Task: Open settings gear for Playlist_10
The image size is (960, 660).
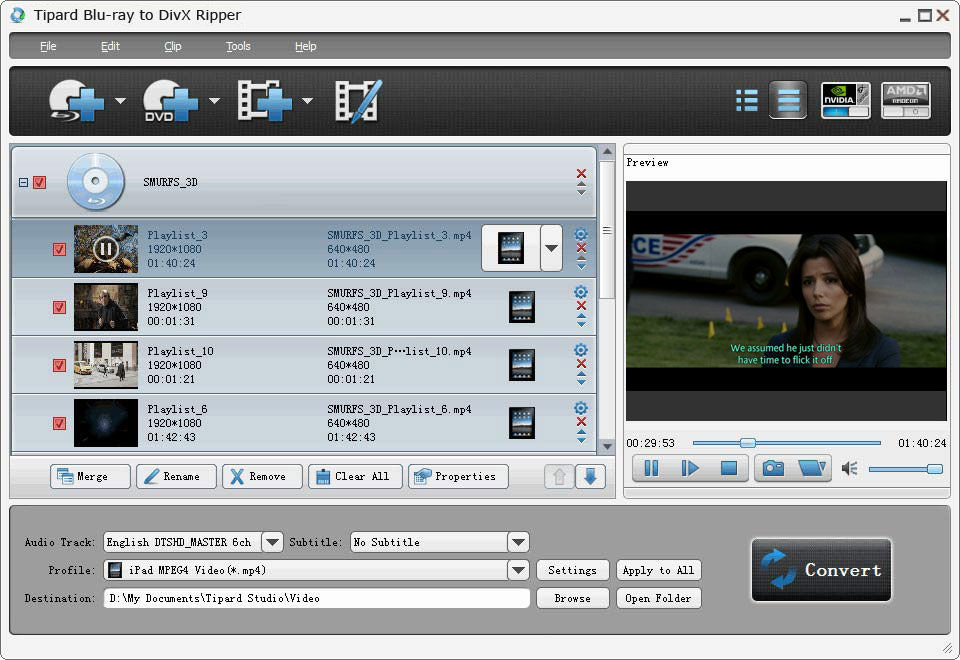Action: 581,350
